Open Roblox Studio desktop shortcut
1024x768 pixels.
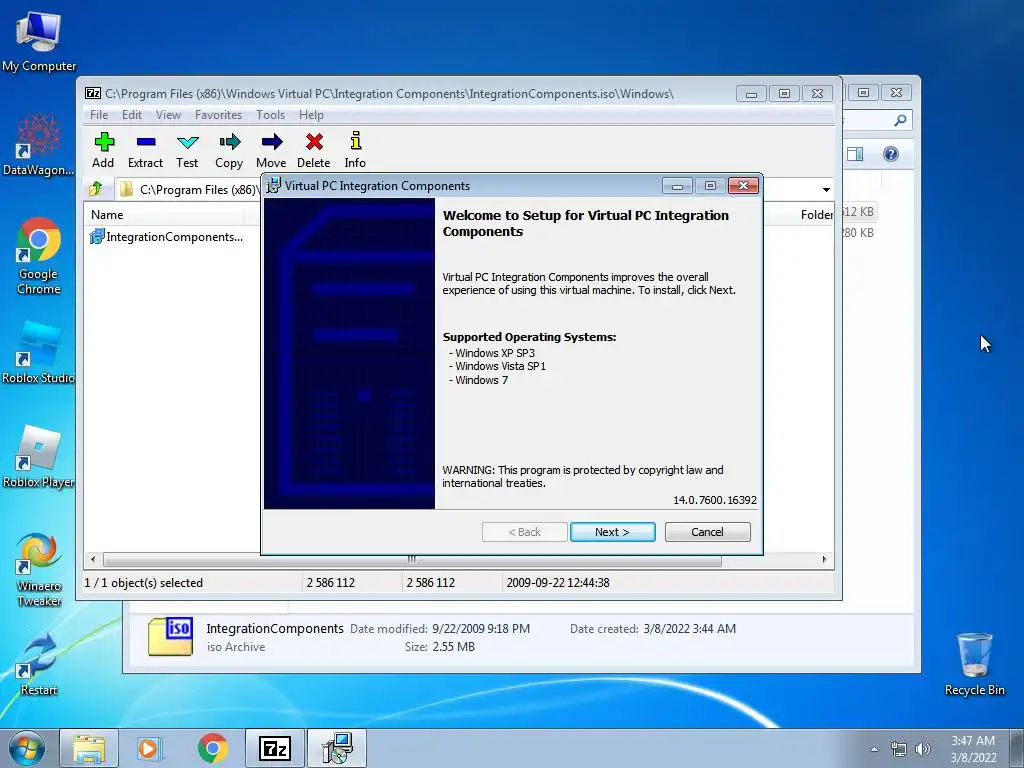39,352
